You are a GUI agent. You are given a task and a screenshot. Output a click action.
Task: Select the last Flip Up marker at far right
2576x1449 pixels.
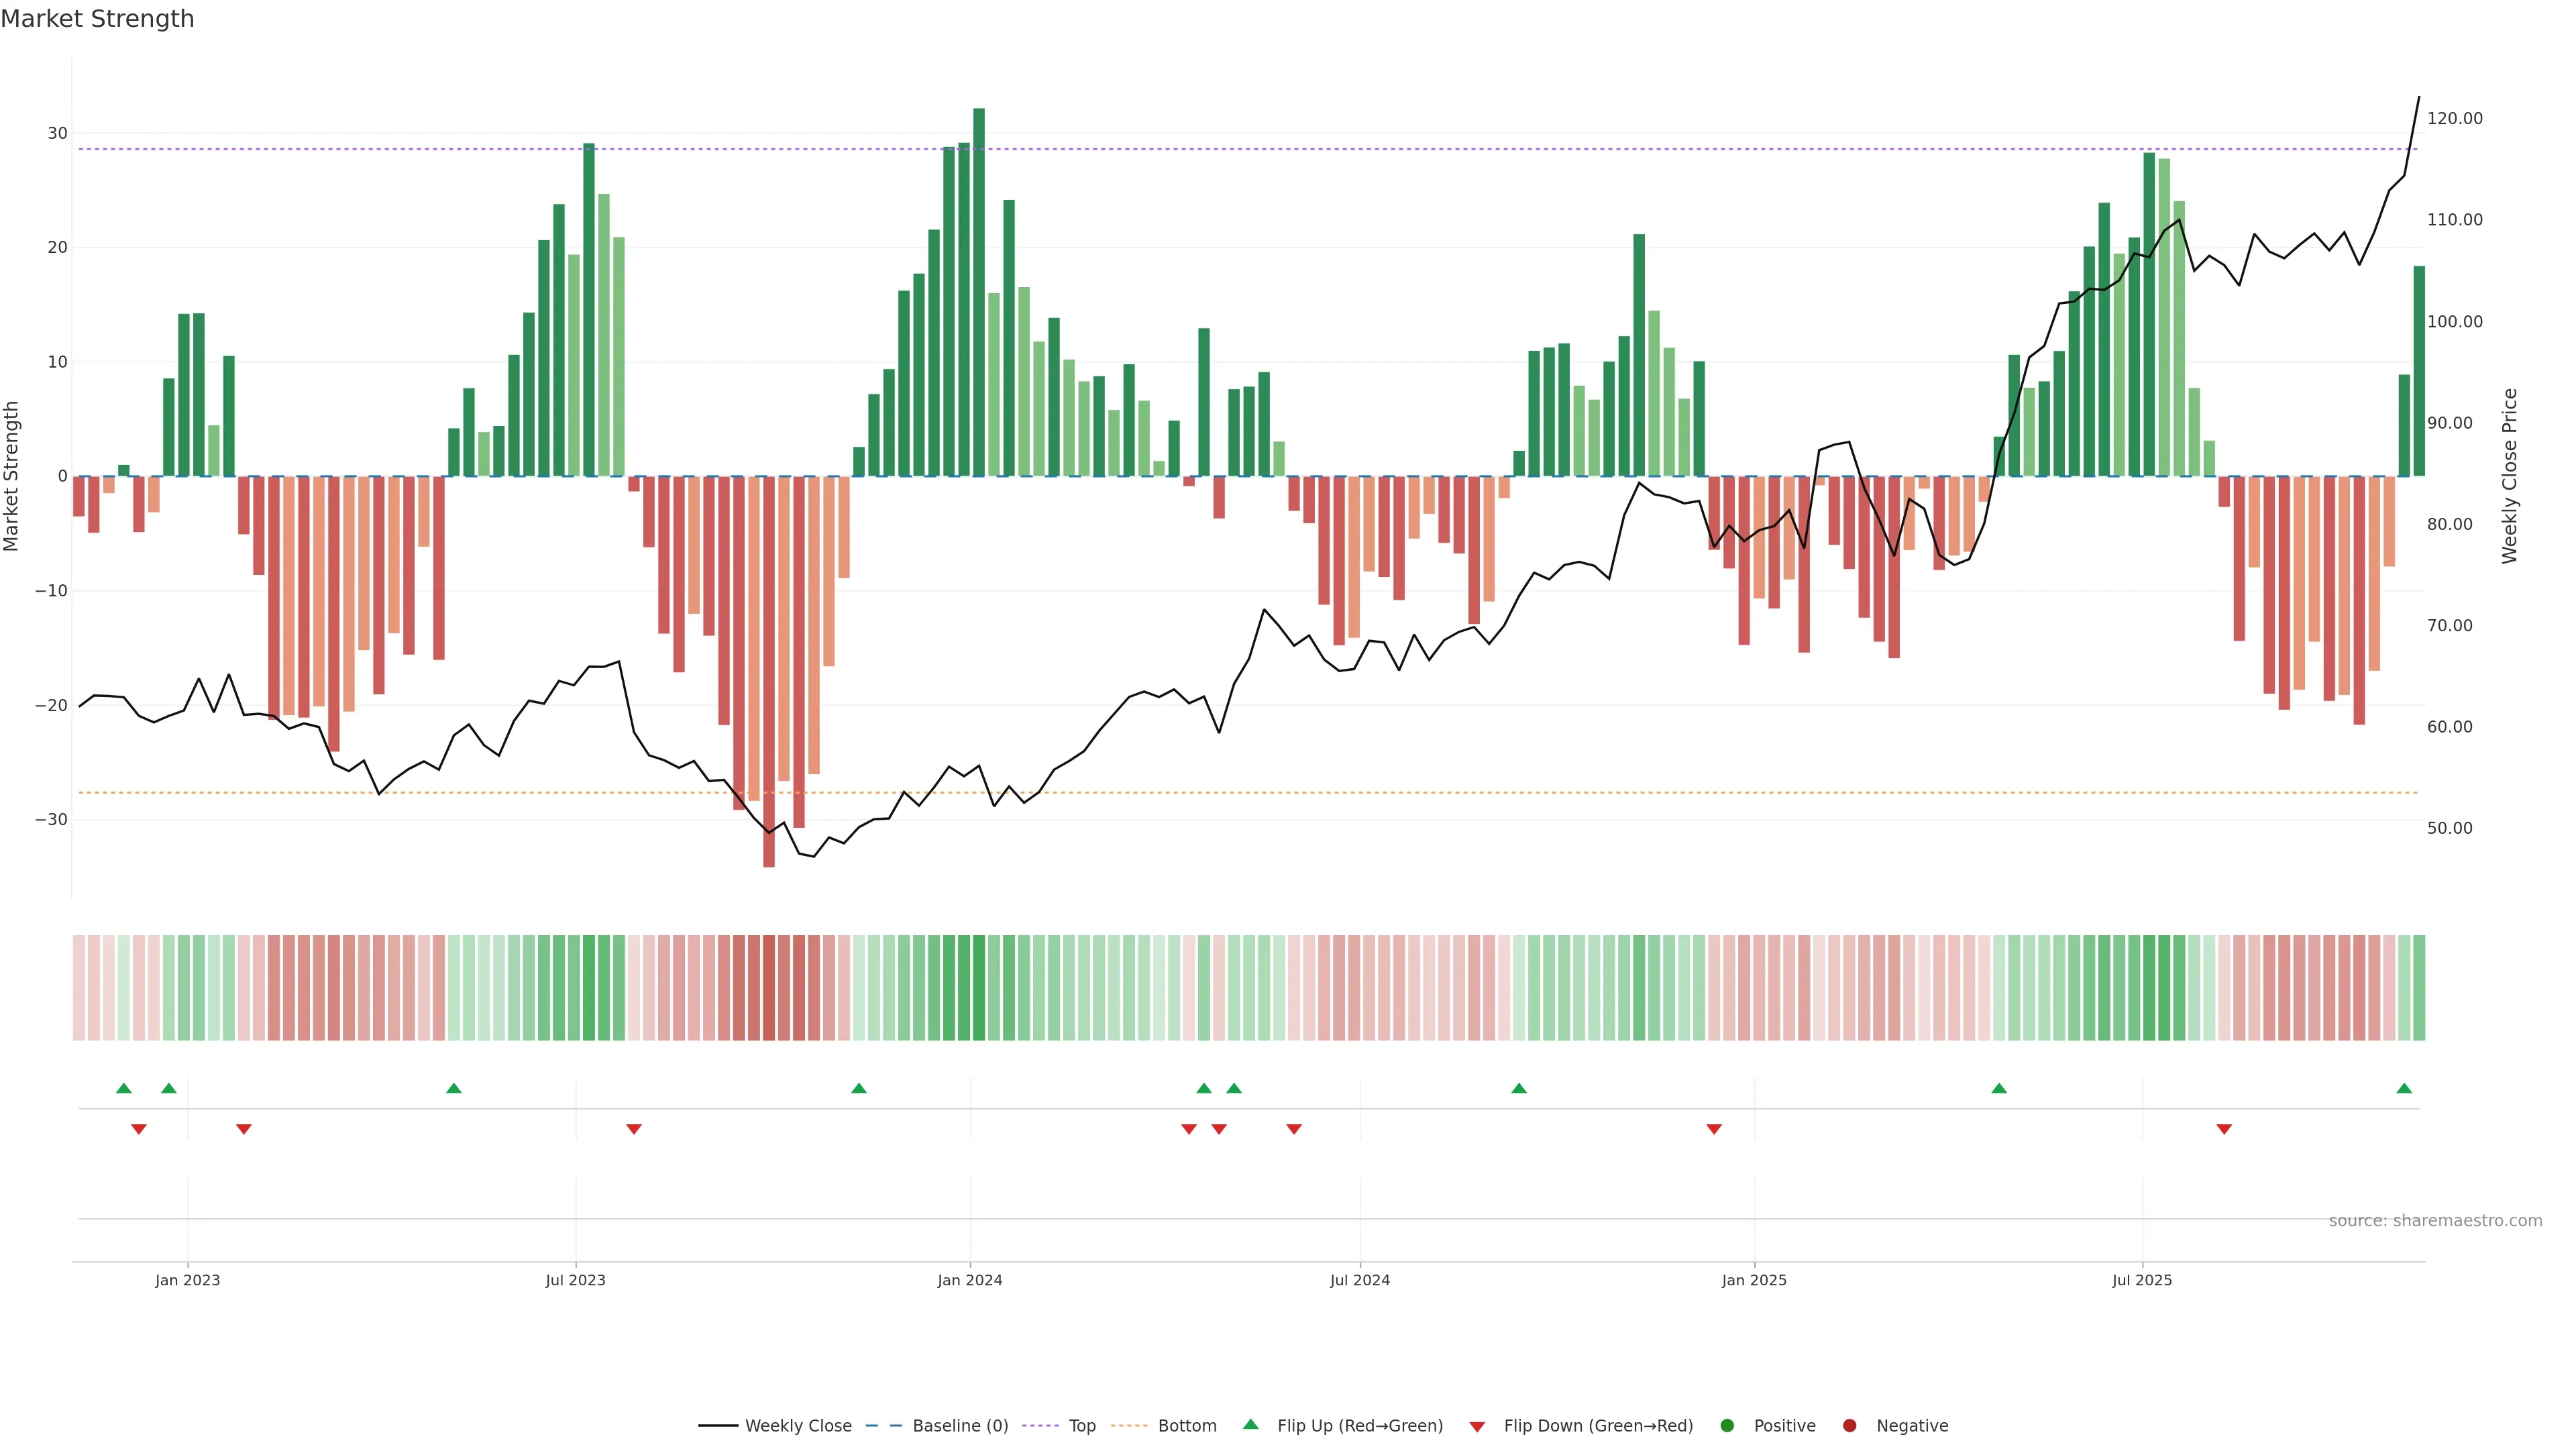2404,1088
